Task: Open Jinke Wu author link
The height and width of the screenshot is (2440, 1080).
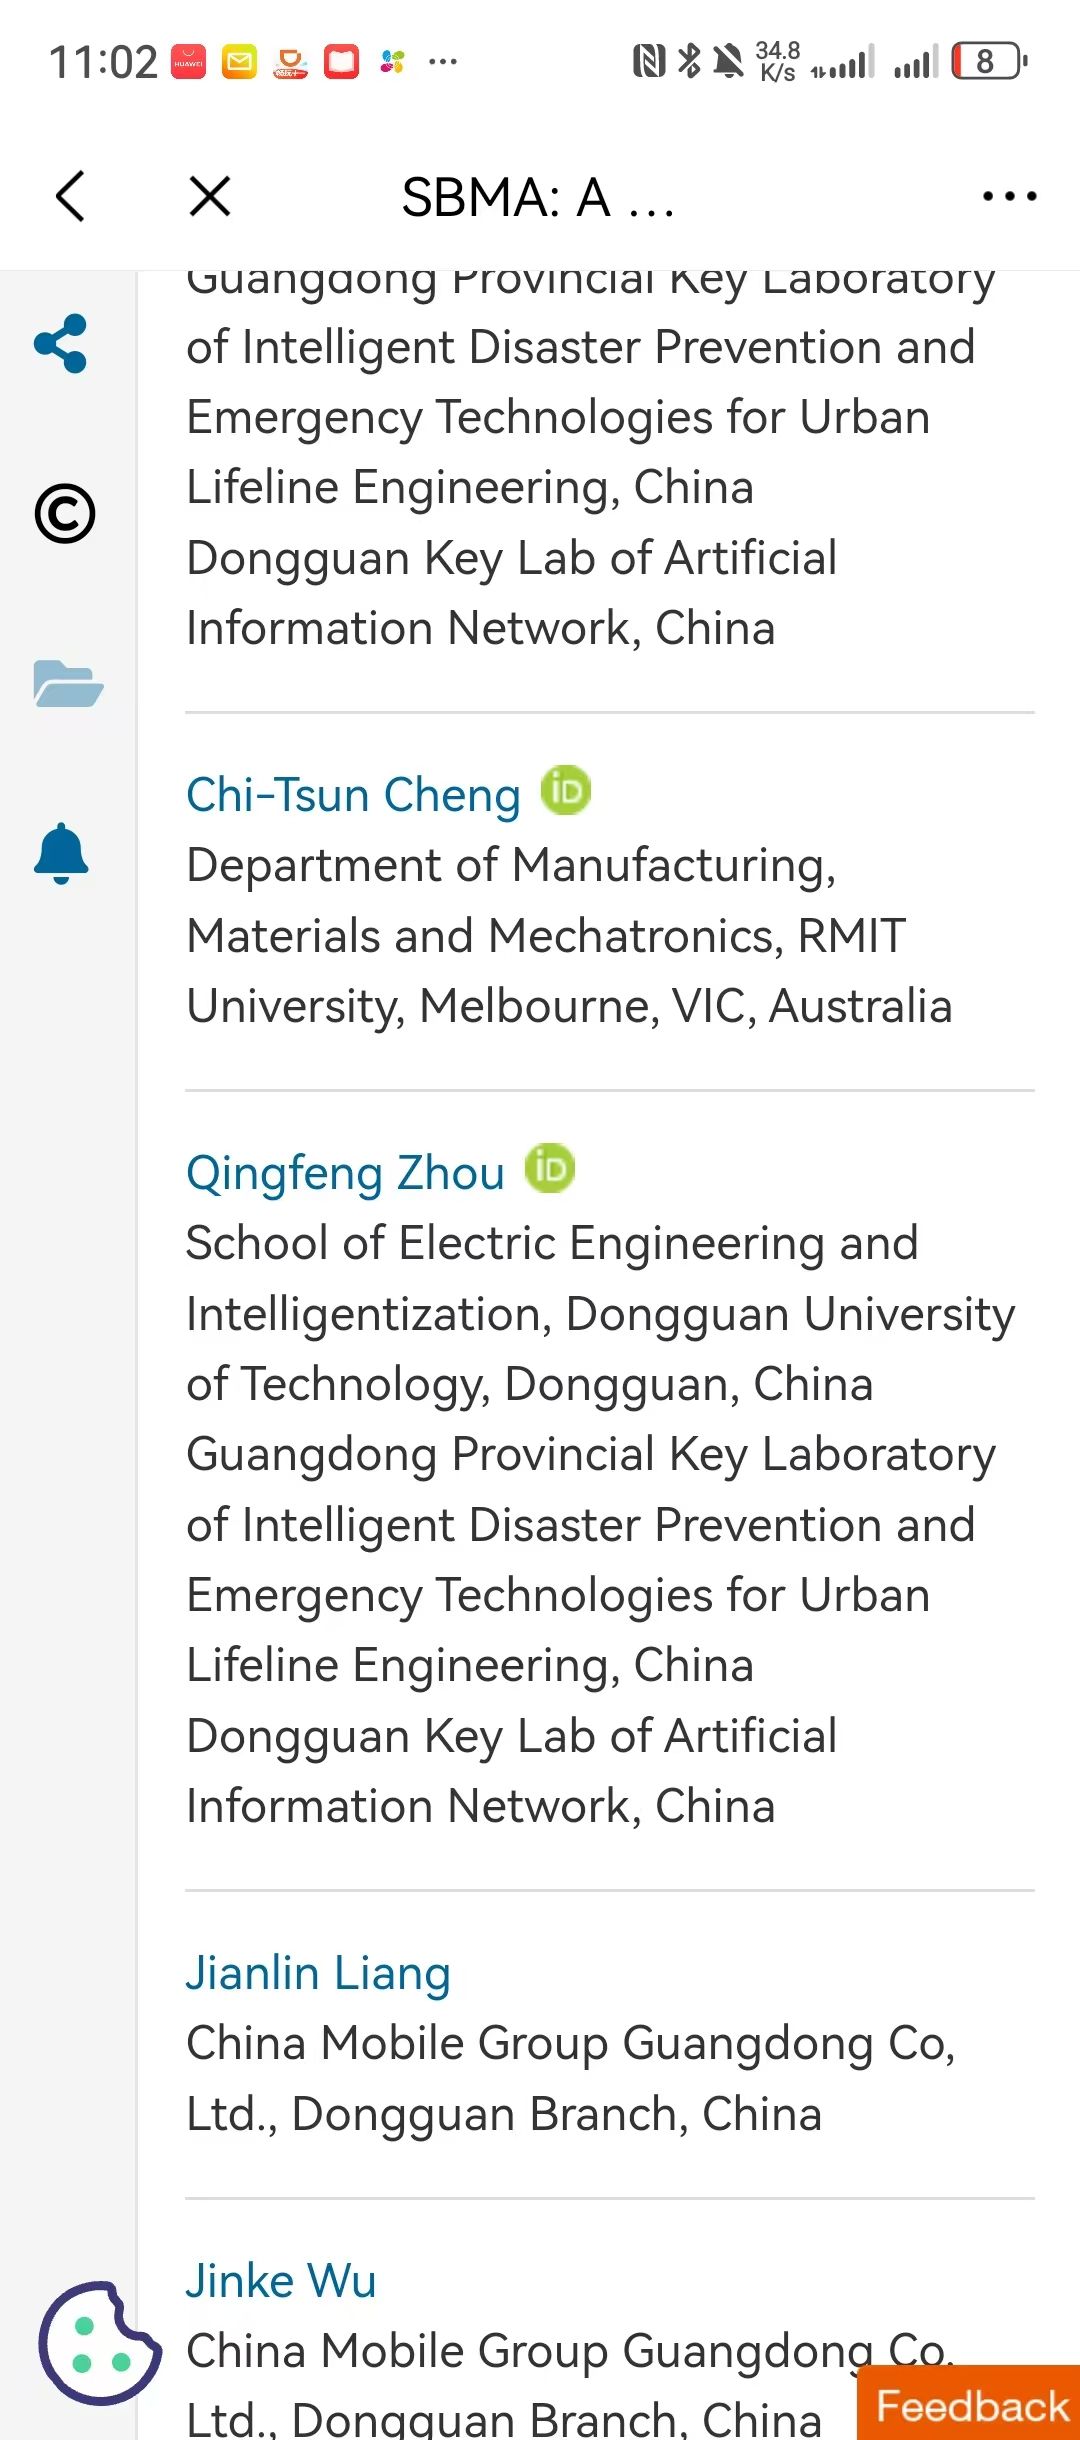Action: (x=281, y=2281)
